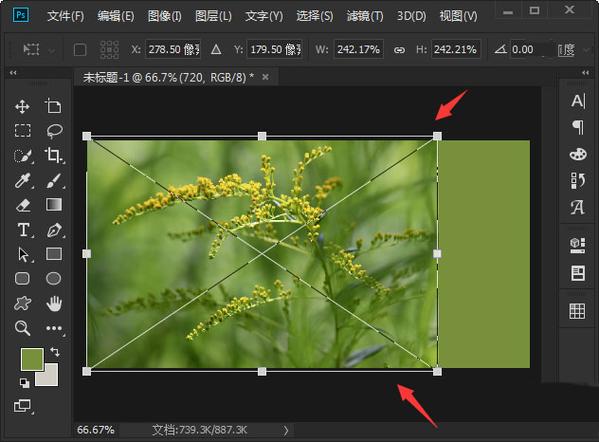Toggle the reference point location checkbox
The image size is (599, 442).
coord(80,50)
